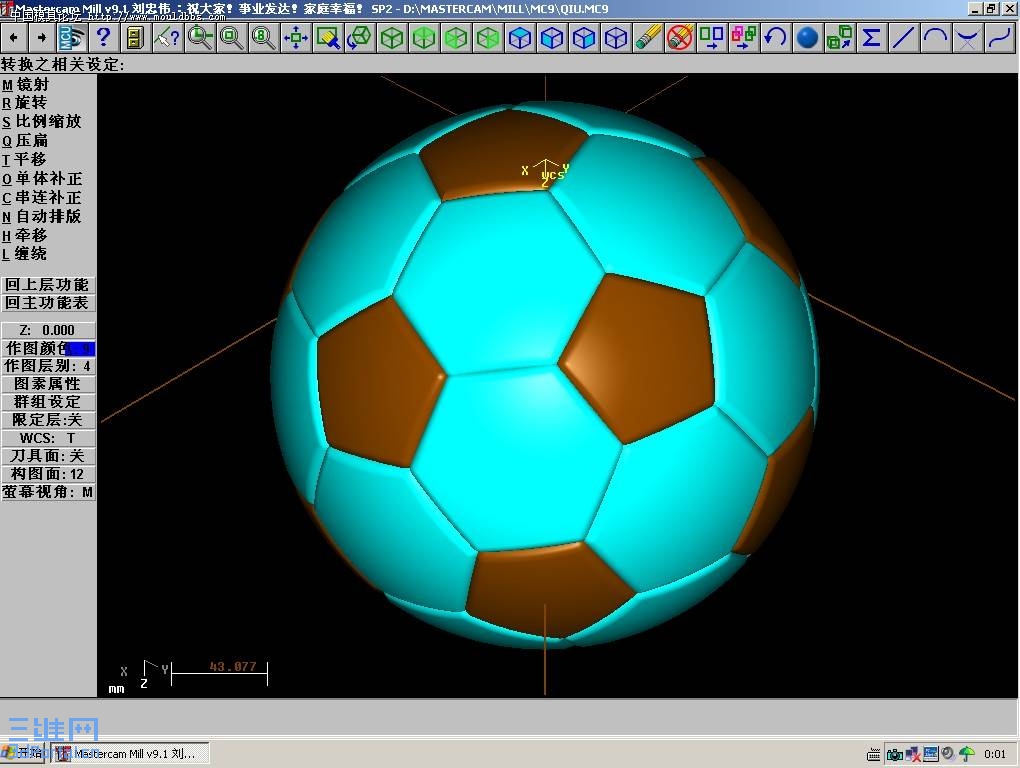
Task: Select the green isometric Gview cube
Action: pos(392,38)
